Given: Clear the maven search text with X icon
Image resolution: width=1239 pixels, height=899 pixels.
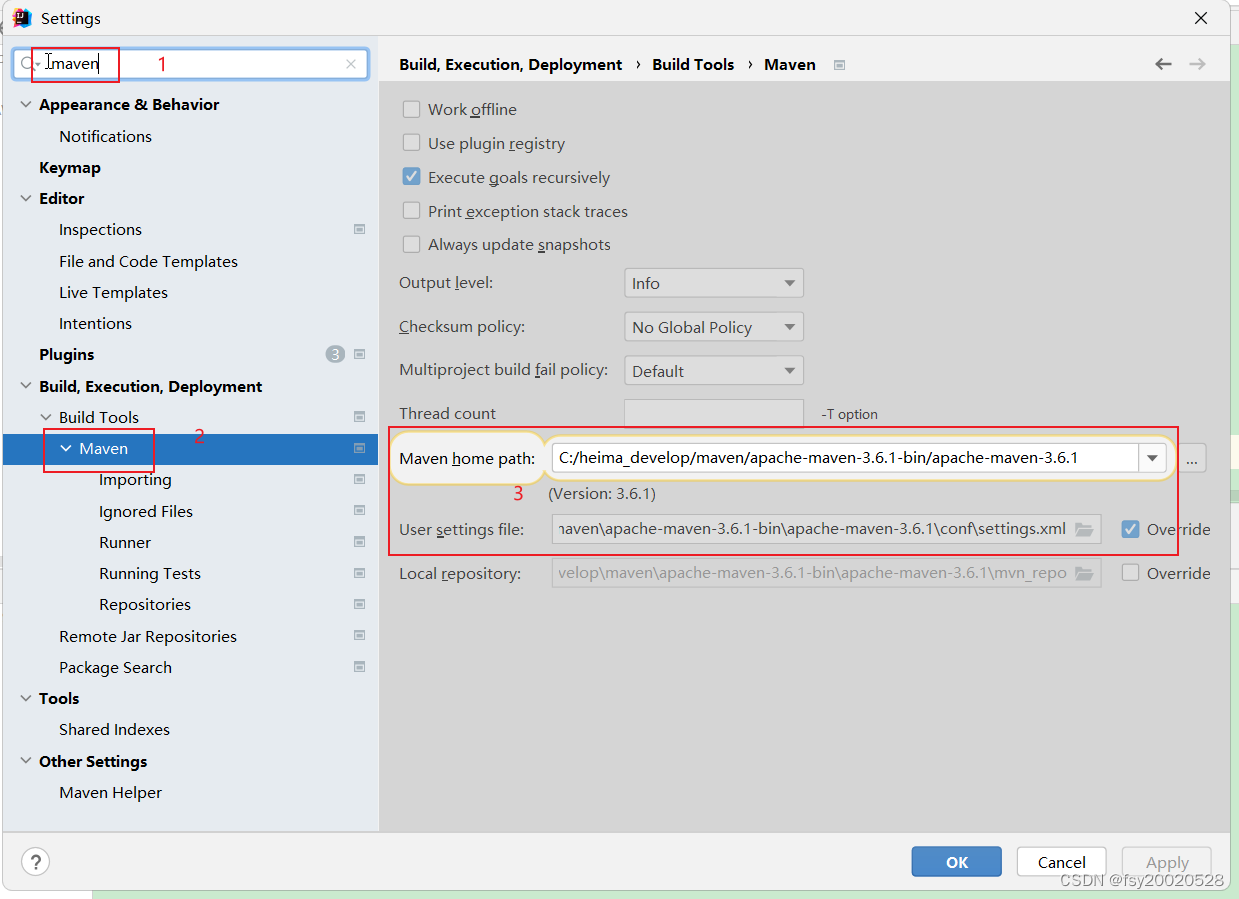Looking at the screenshot, I should [351, 64].
